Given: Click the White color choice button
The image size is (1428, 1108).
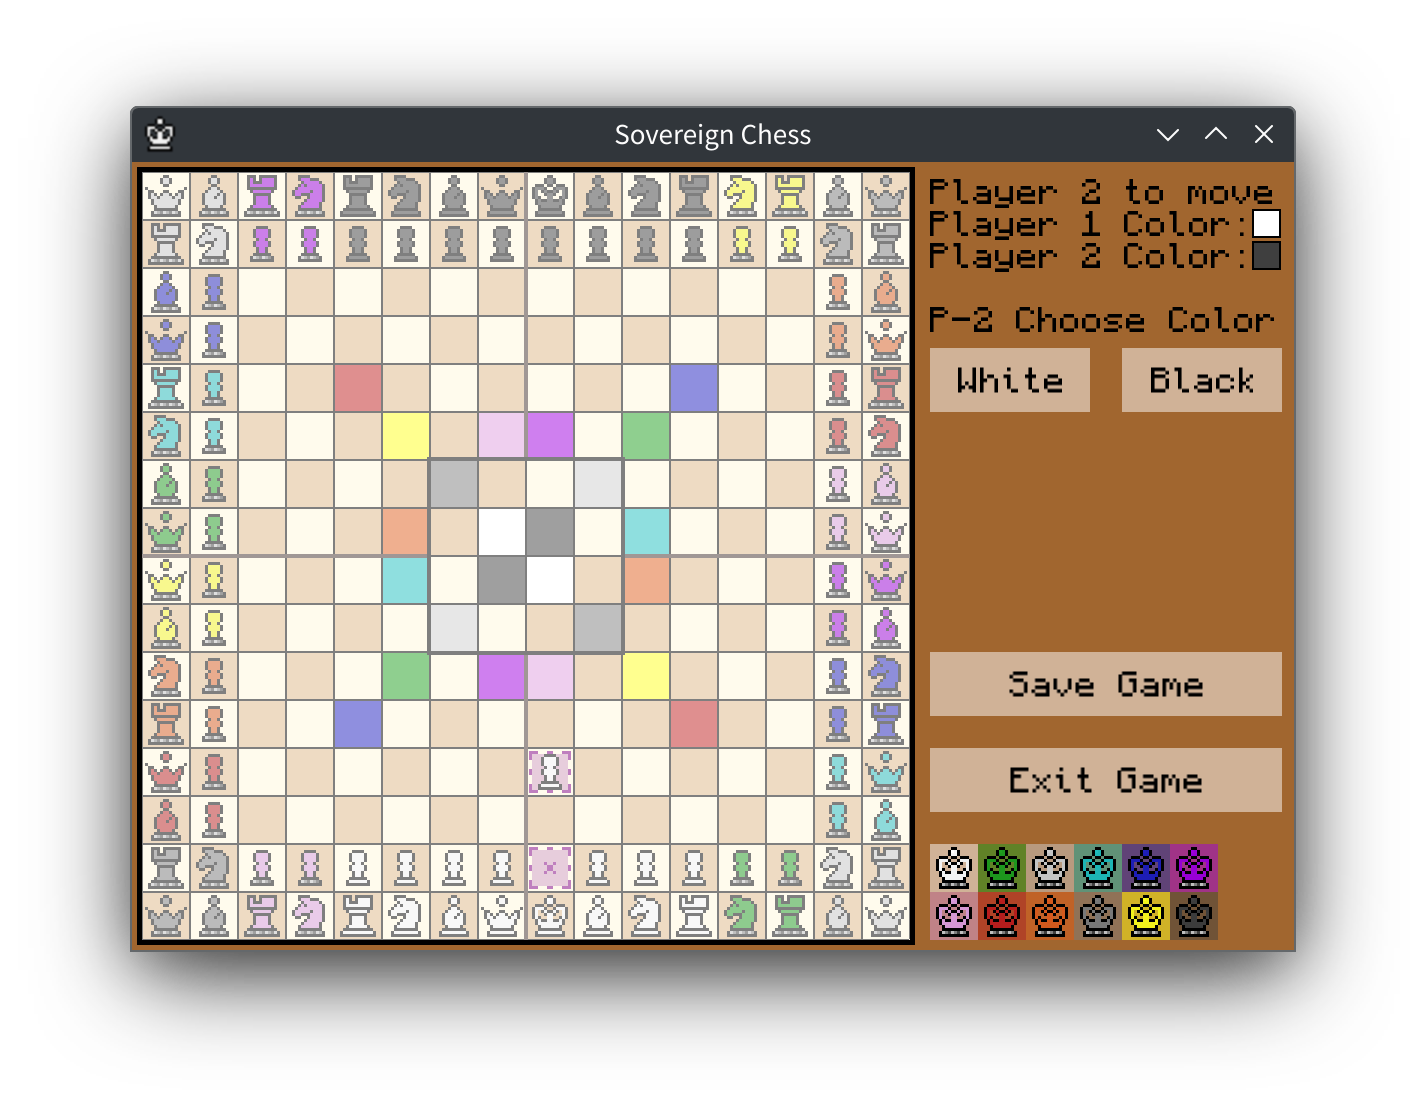Looking at the screenshot, I should tap(1009, 380).
